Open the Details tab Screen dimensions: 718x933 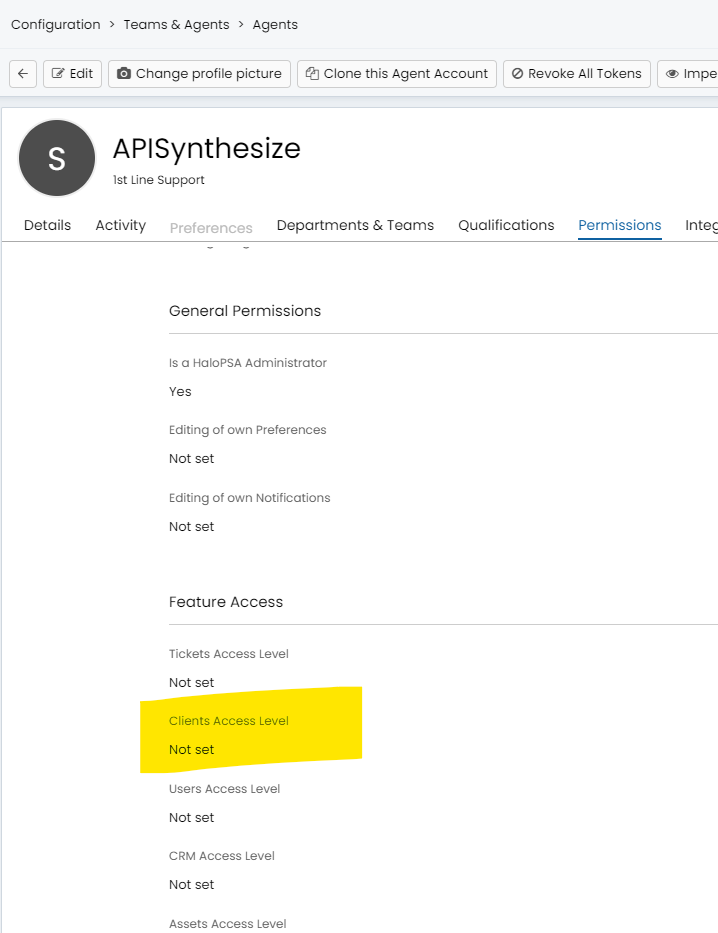(x=47, y=225)
